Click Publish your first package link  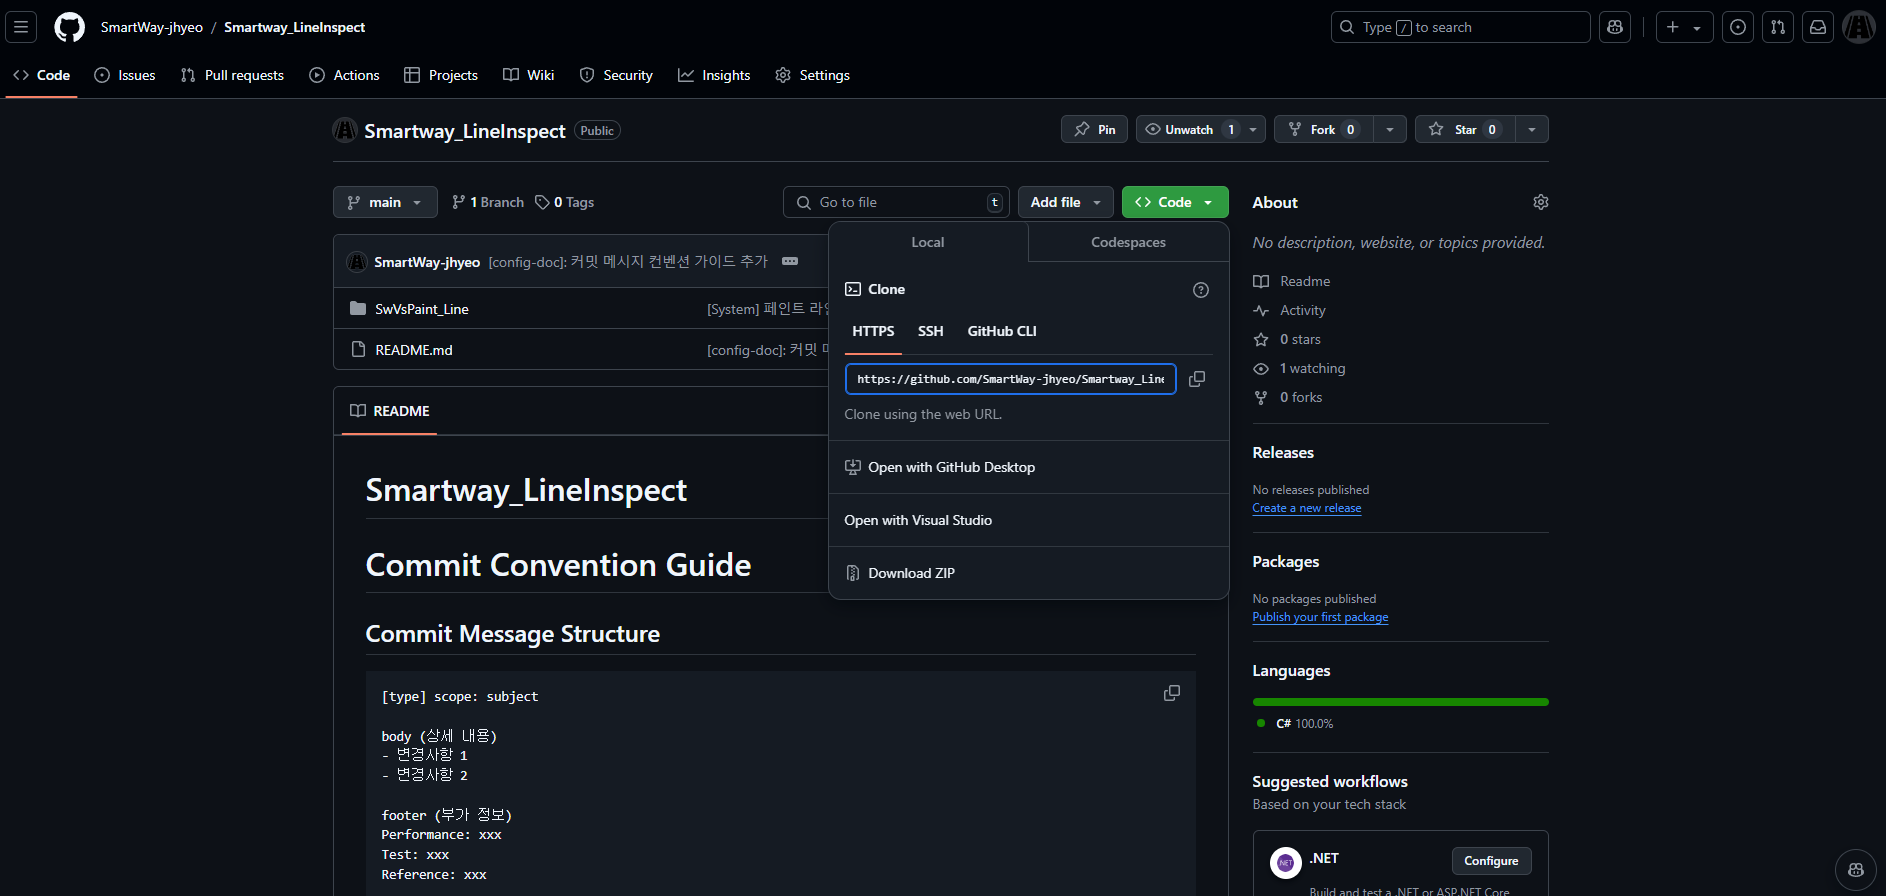[1320, 617]
